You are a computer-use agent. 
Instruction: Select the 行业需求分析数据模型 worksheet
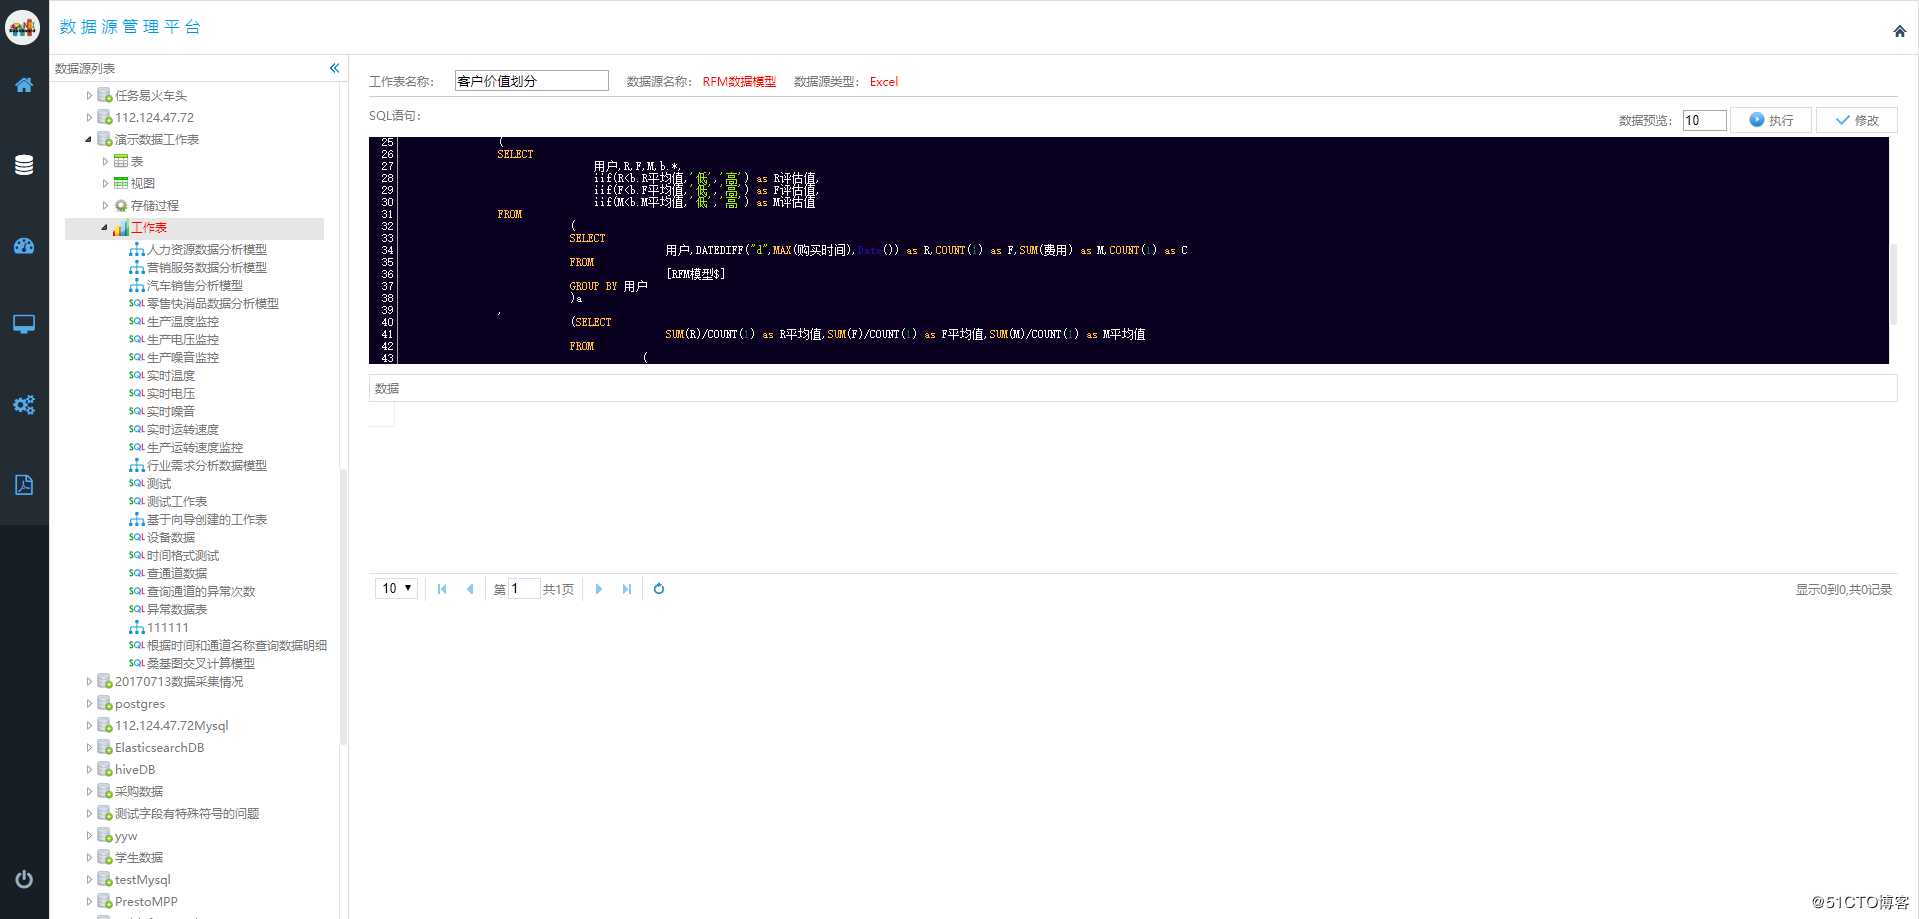[x=207, y=466]
